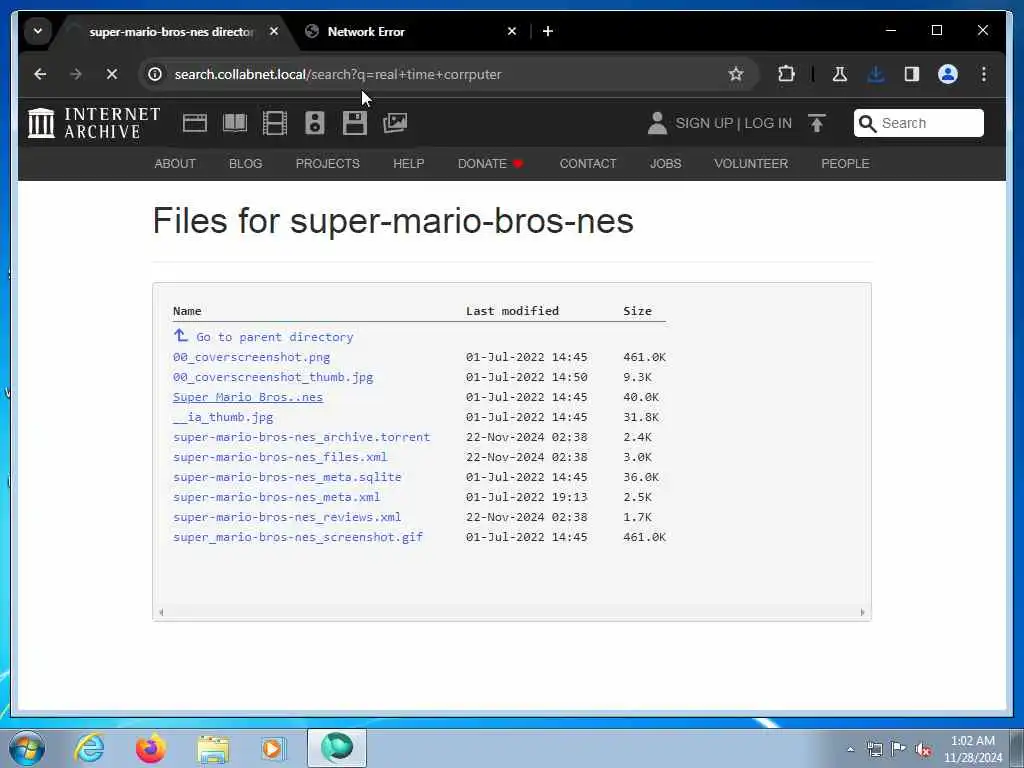Open the Software floppy disk icon
This screenshot has height=768, width=1024.
(x=355, y=123)
